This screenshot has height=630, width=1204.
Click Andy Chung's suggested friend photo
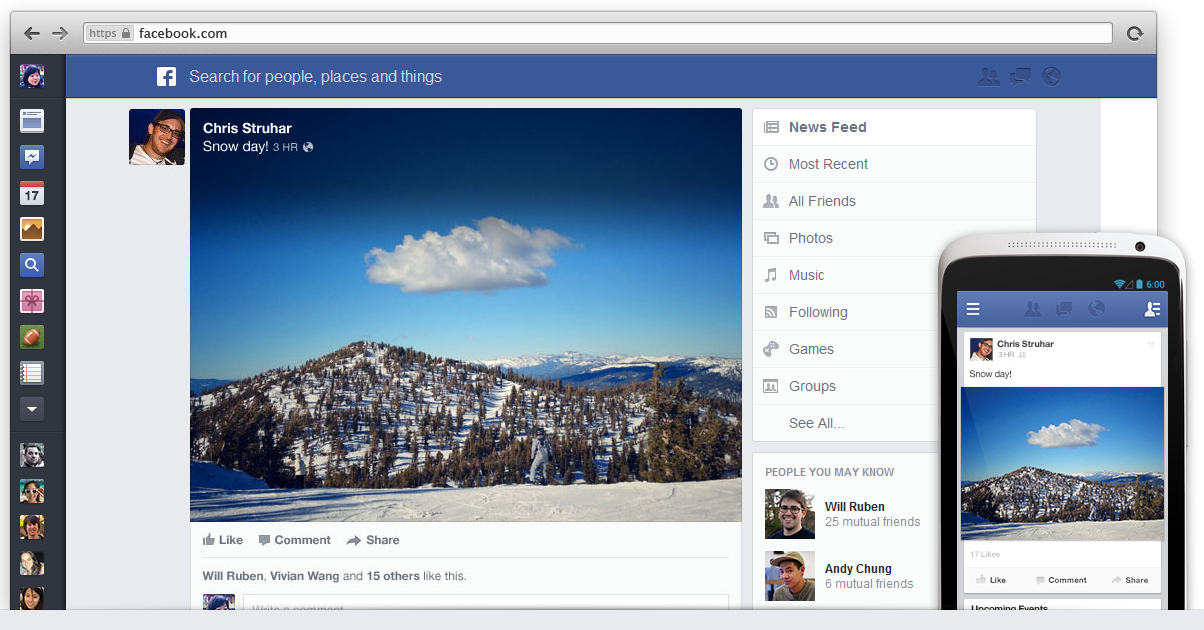790,576
